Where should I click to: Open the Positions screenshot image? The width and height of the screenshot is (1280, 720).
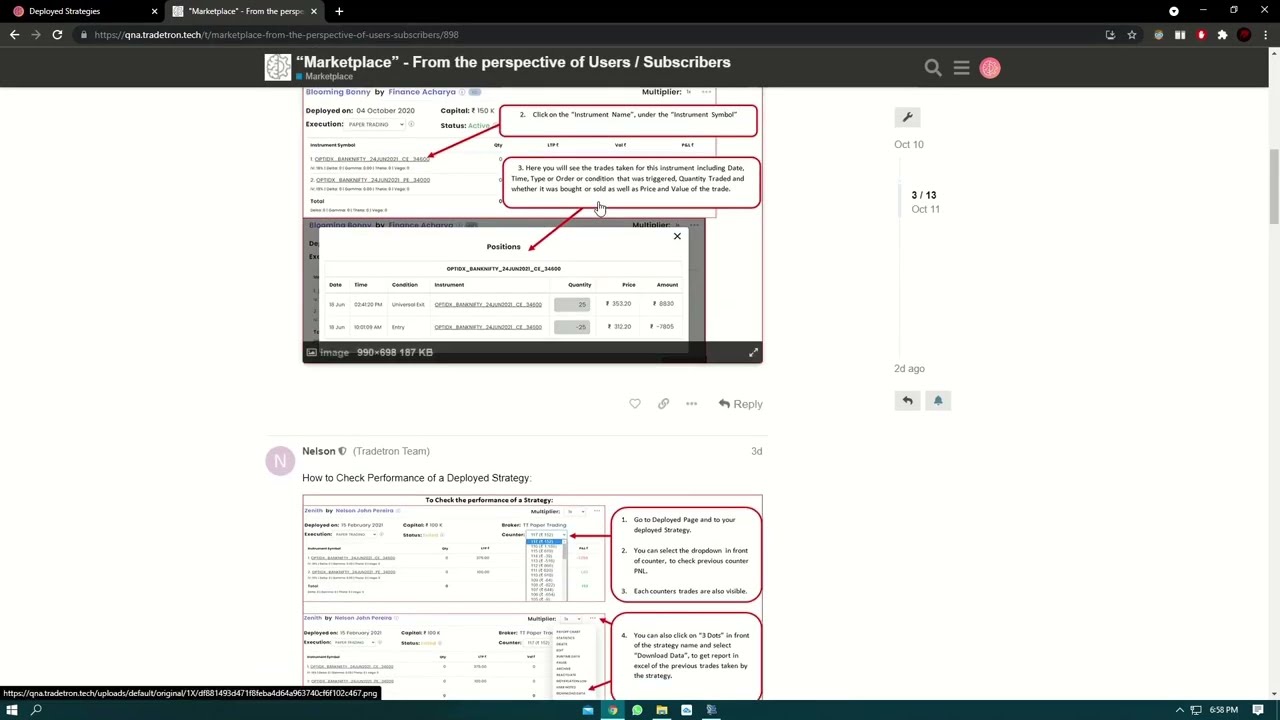click(532, 225)
